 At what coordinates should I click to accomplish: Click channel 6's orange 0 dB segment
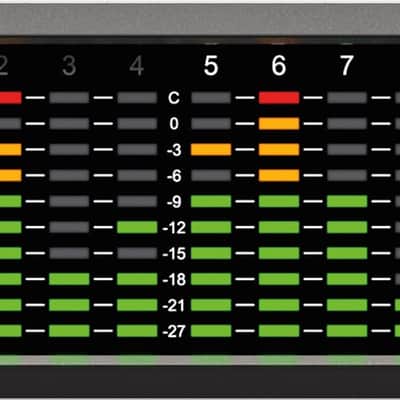(x=279, y=124)
